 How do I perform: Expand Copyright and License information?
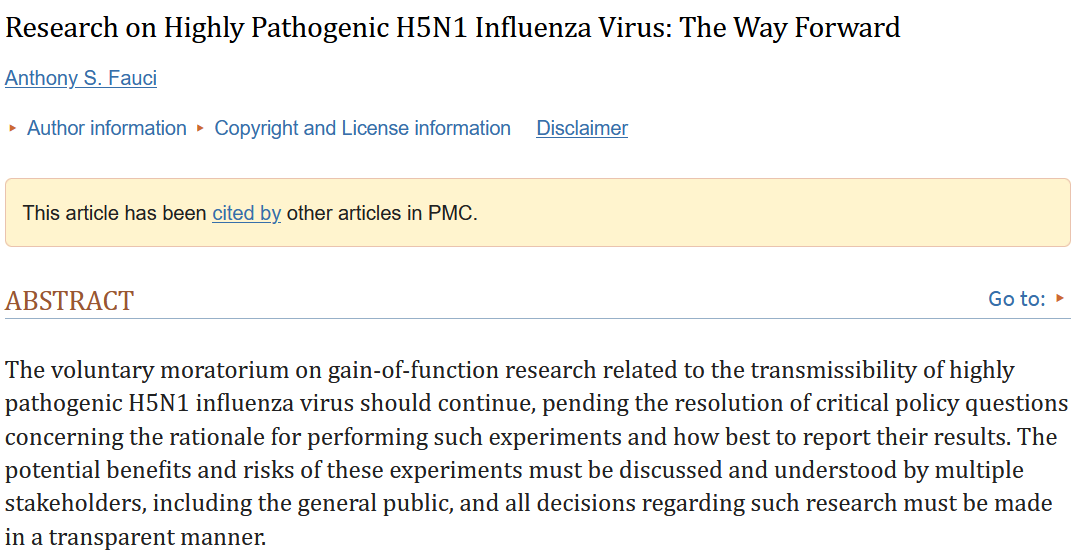[362, 128]
